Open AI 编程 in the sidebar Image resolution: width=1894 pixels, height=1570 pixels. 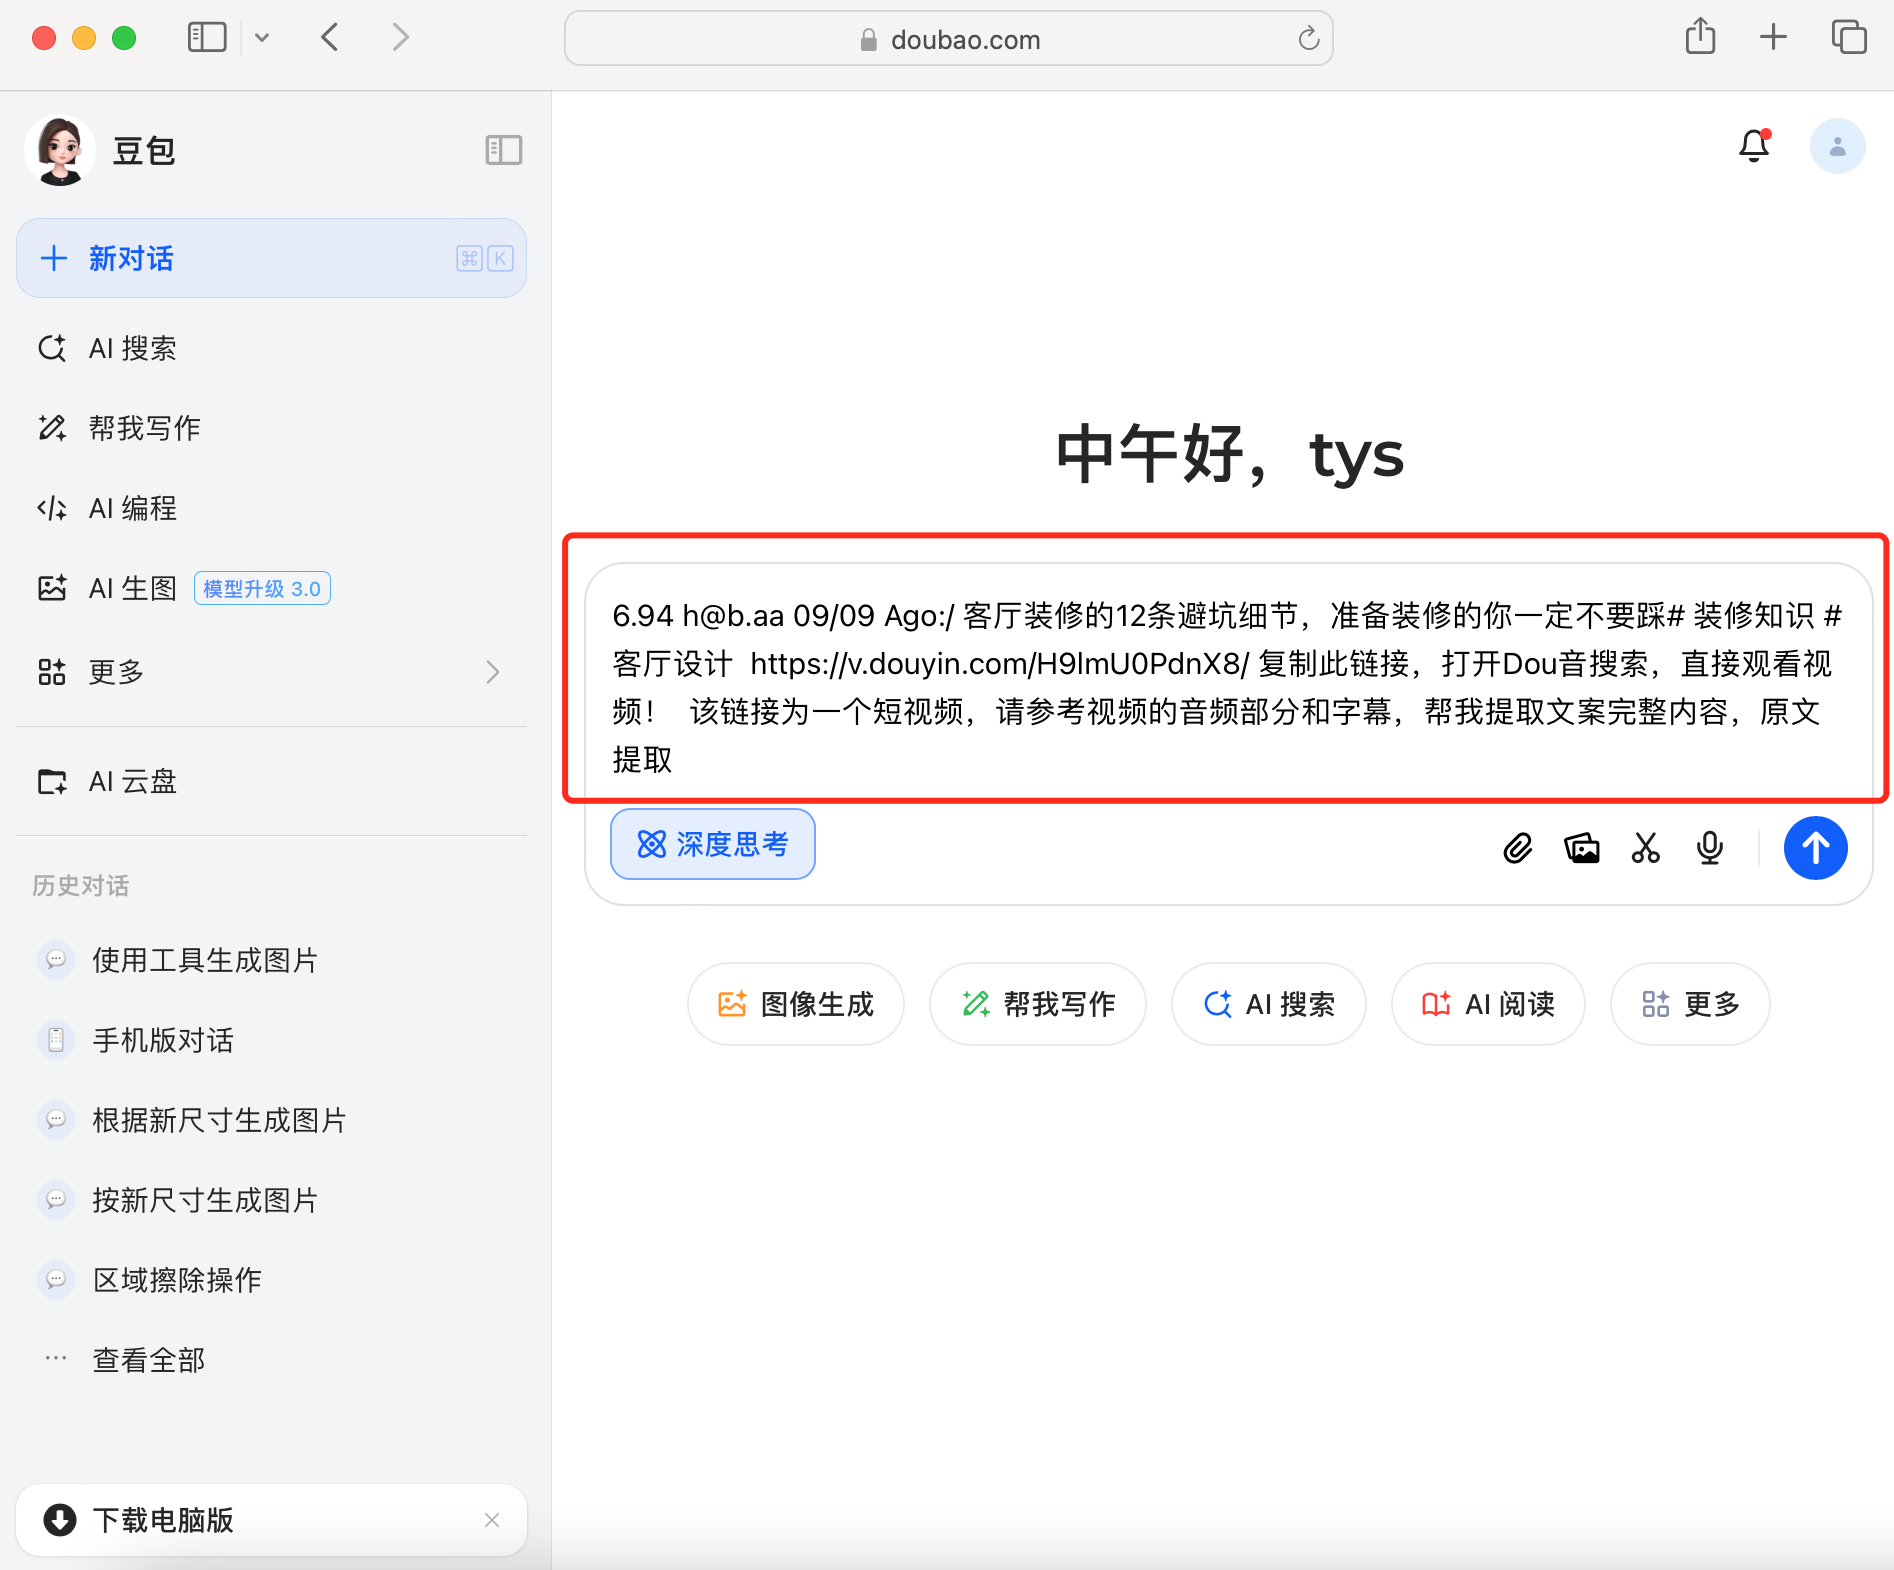(271, 508)
